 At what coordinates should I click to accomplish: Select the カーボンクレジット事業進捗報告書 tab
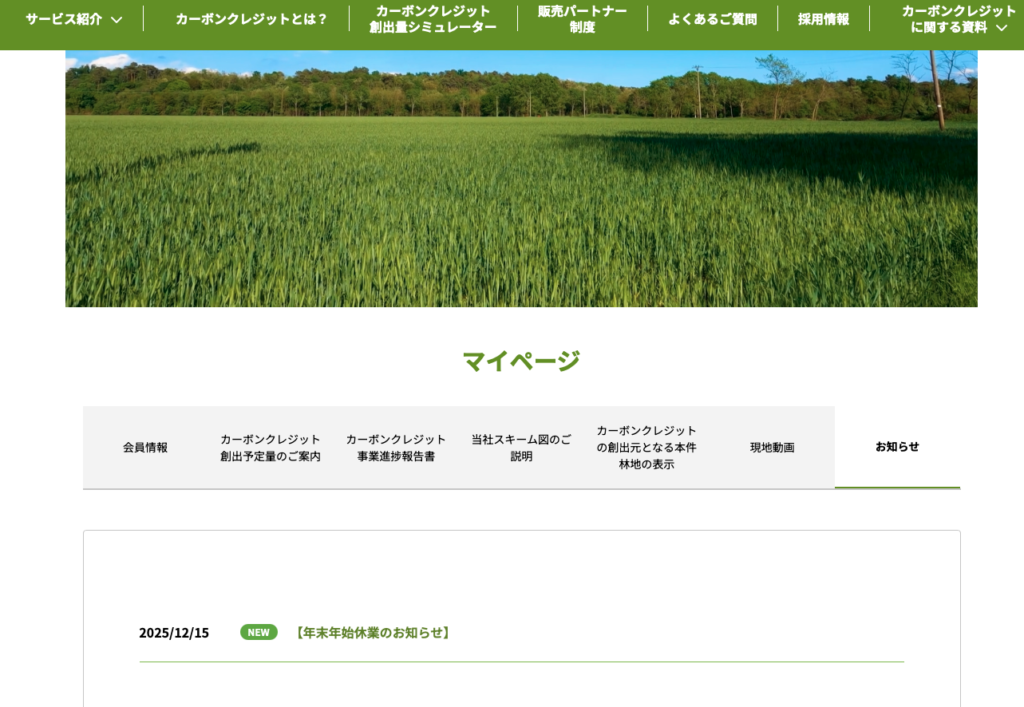396,448
